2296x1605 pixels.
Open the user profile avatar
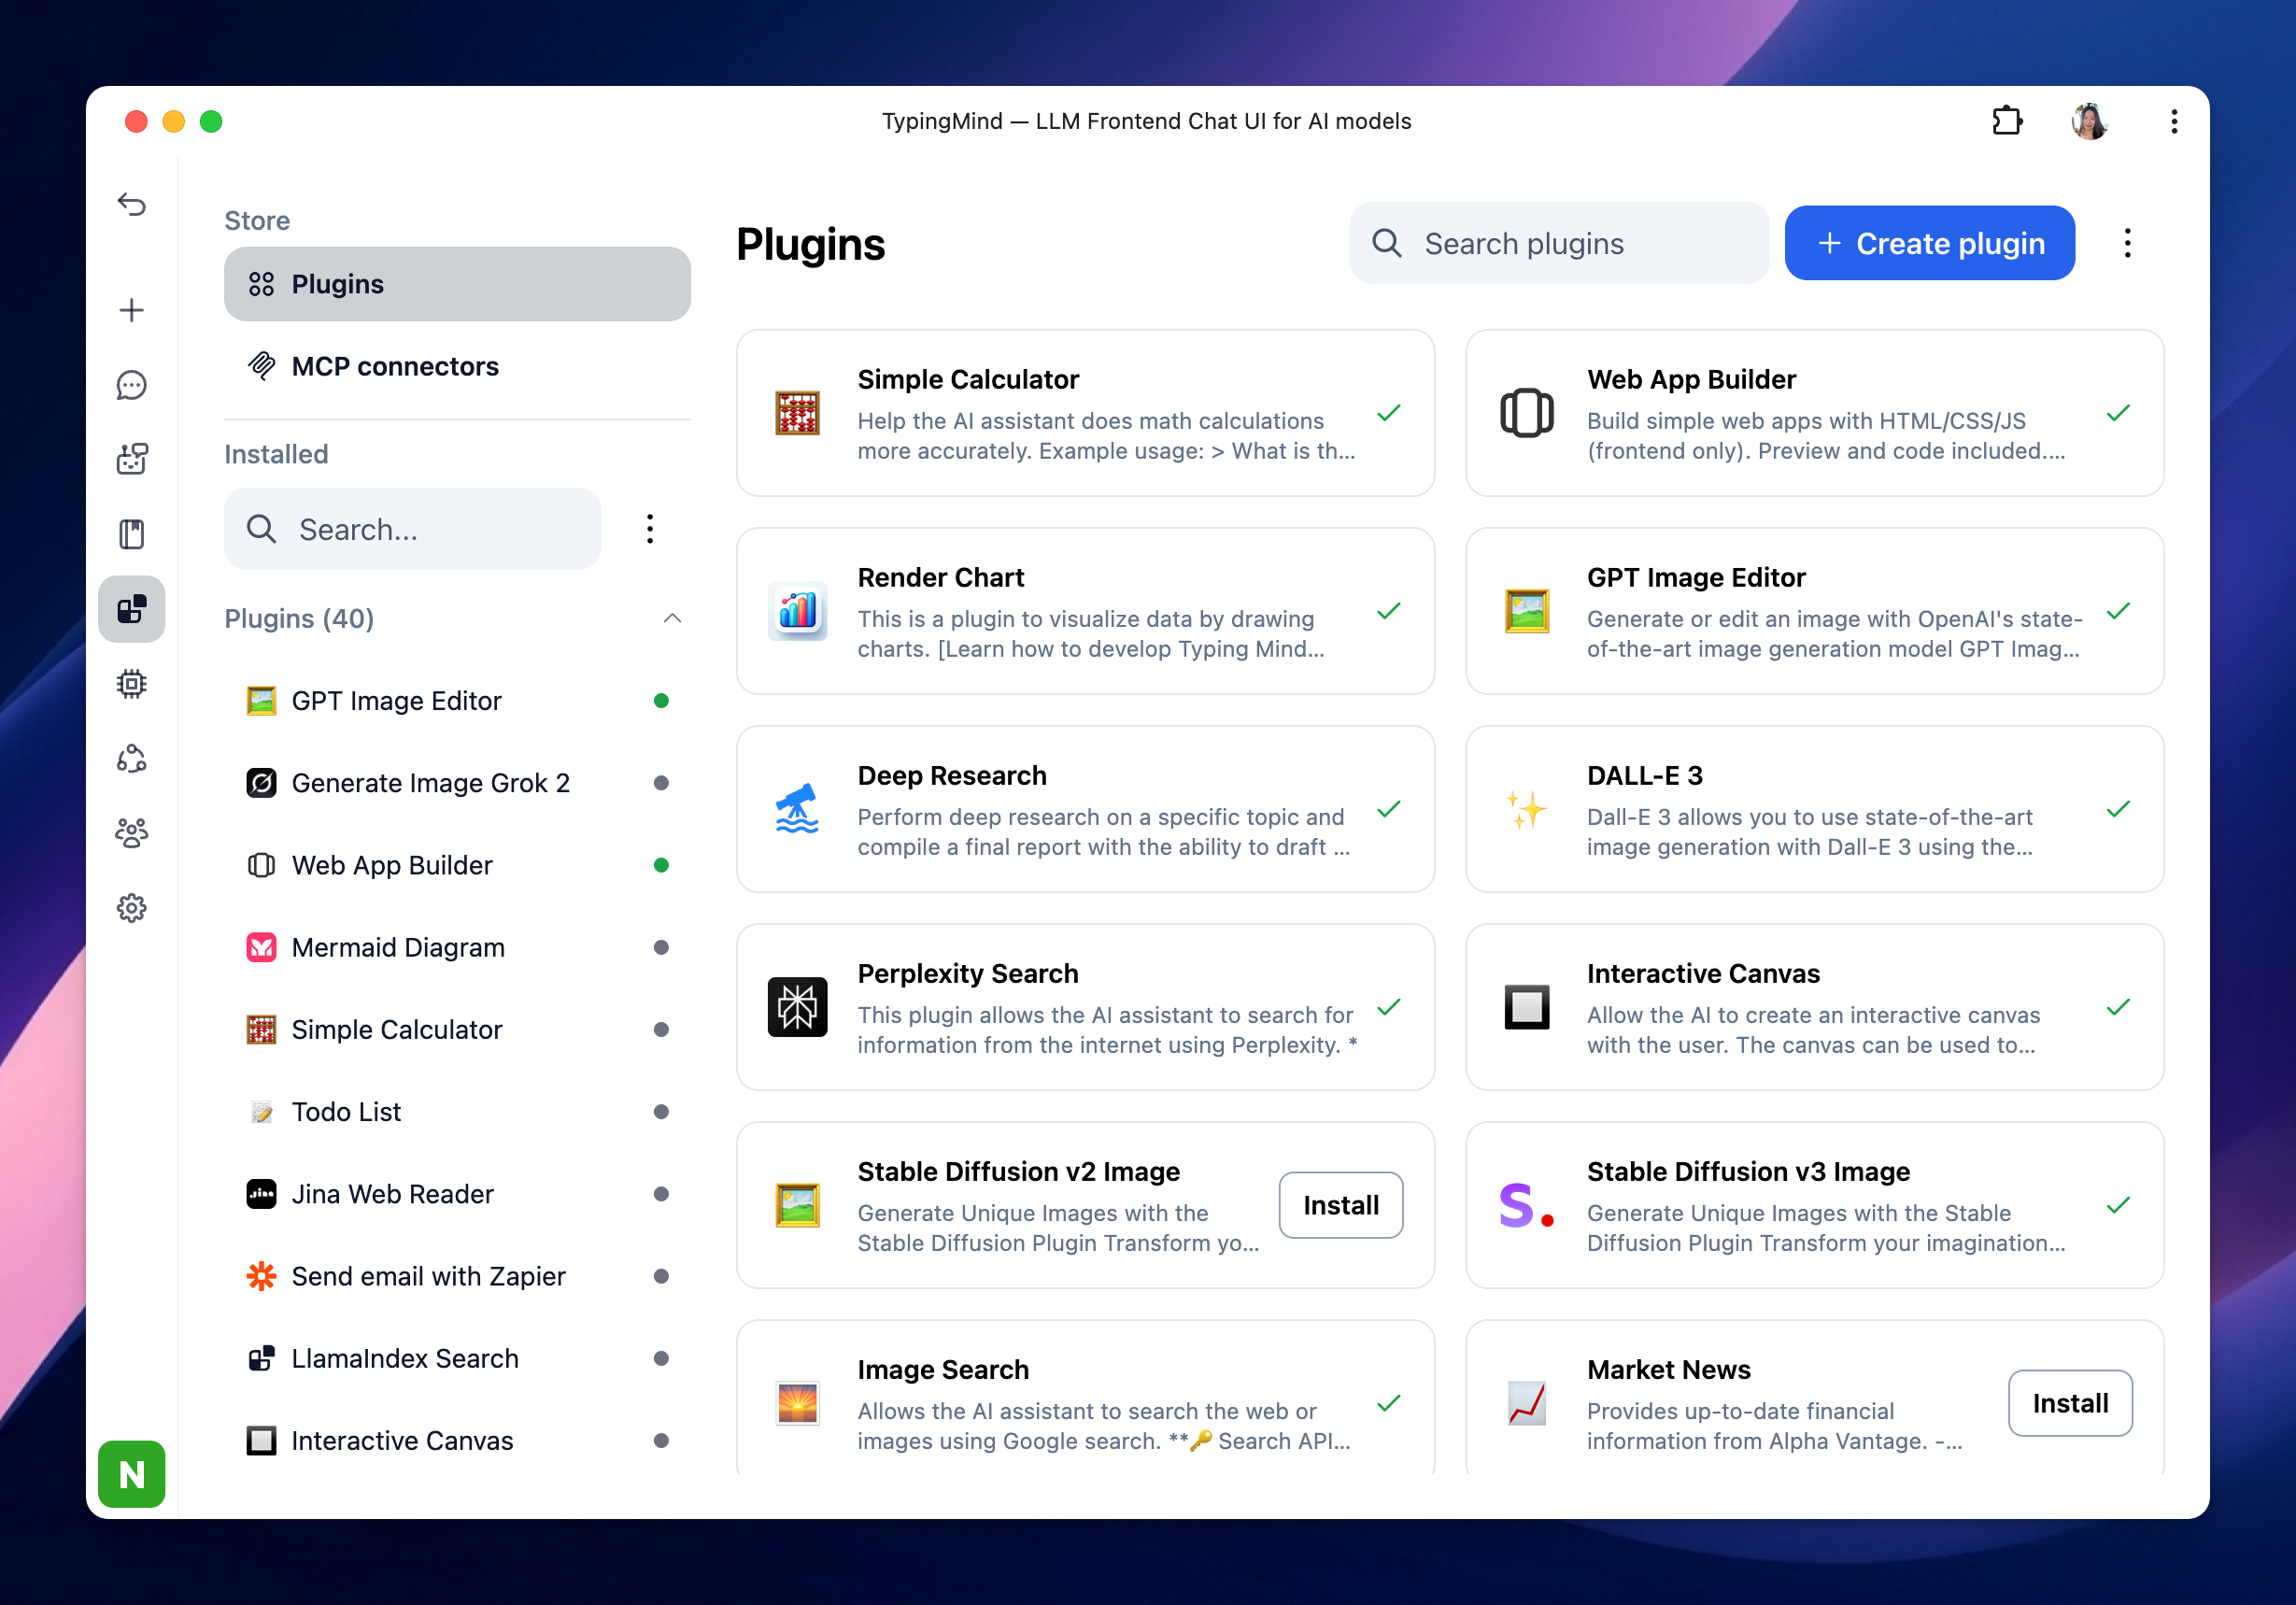(2089, 121)
